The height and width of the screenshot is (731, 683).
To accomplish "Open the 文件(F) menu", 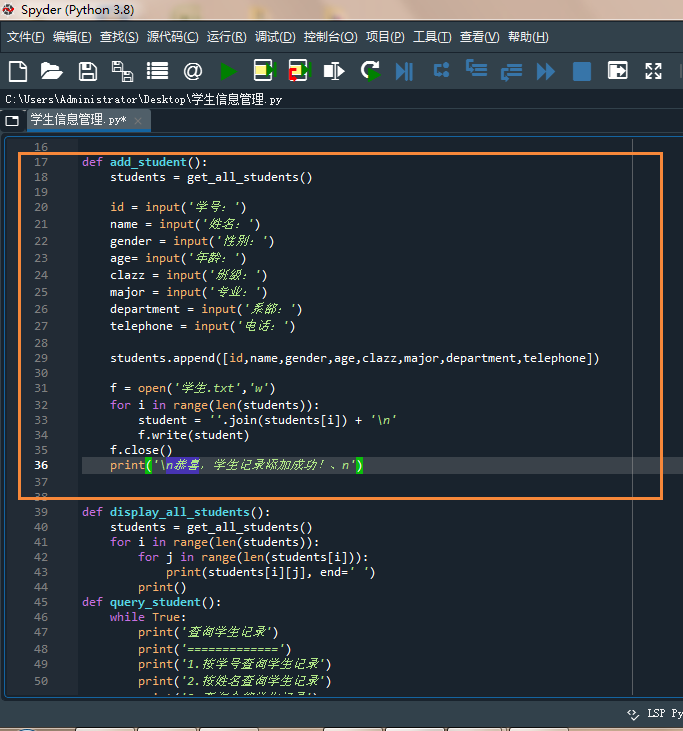I will coord(26,37).
